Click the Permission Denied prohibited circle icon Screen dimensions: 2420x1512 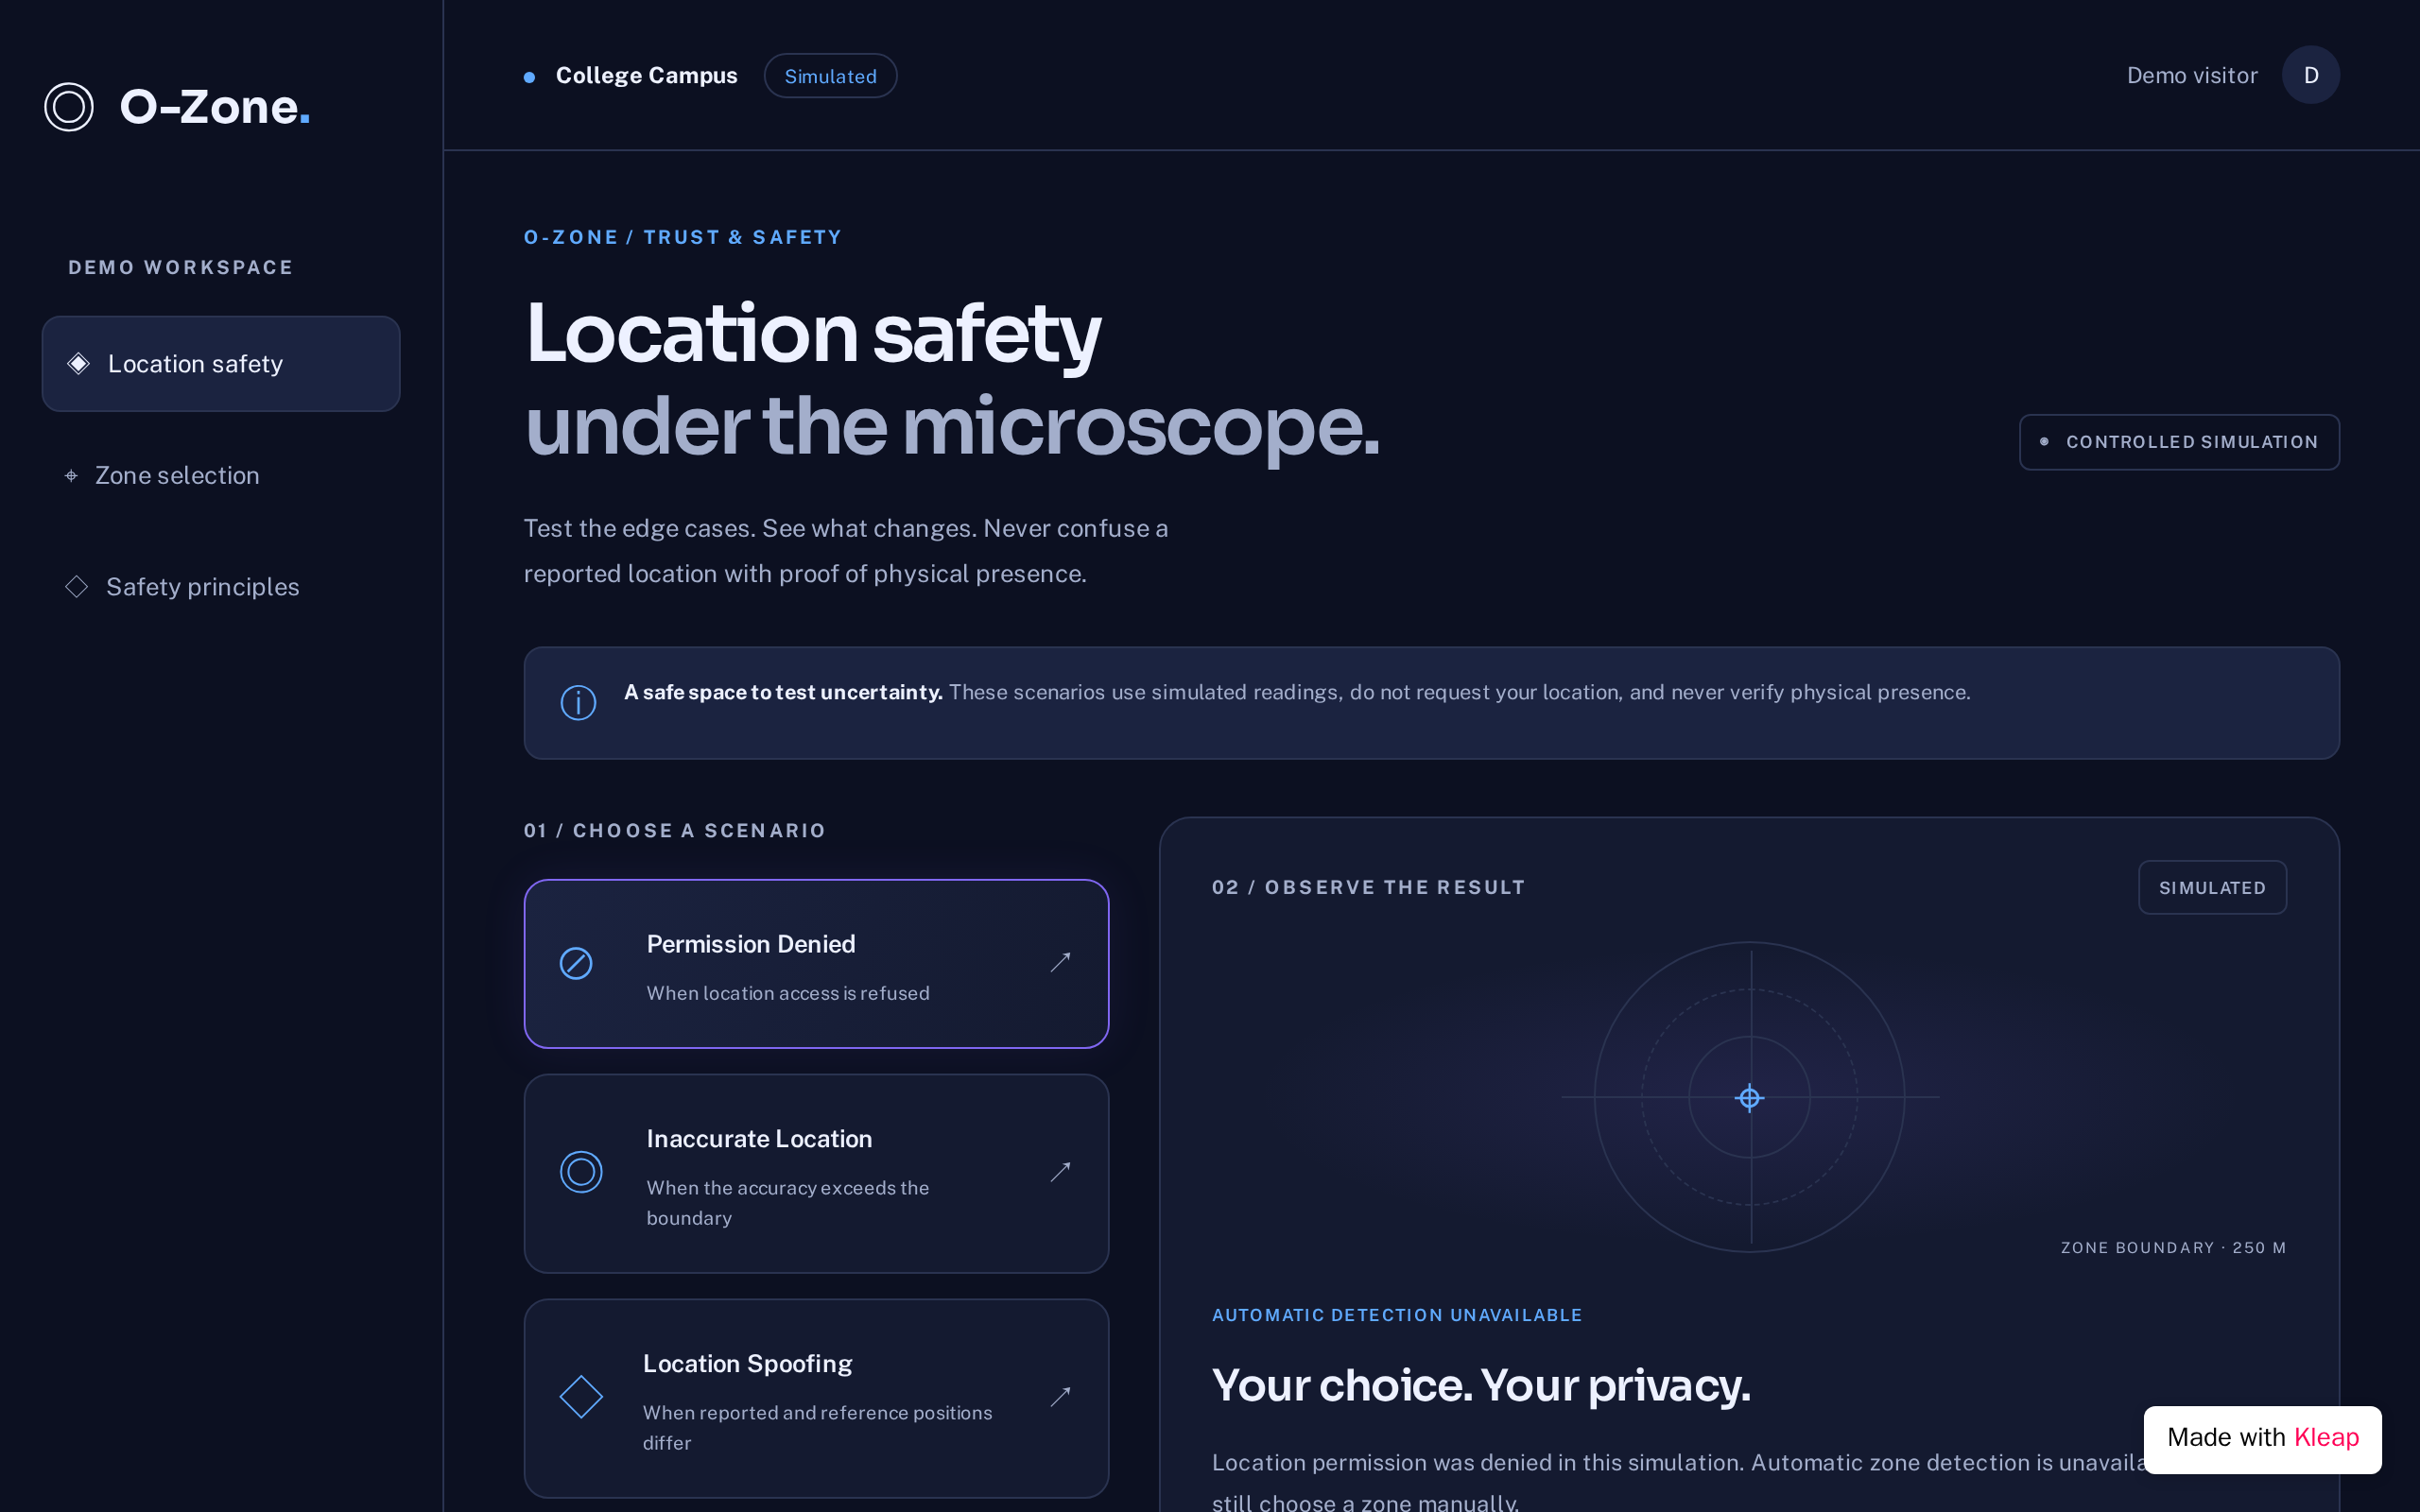[576, 964]
